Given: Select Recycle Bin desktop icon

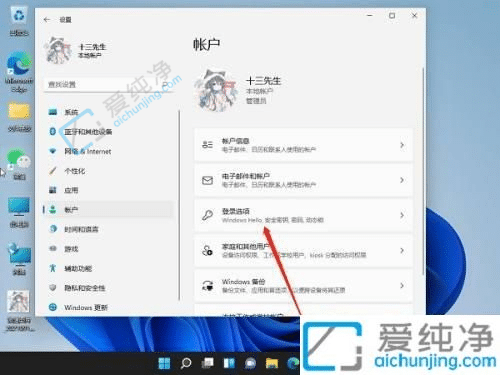Looking at the screenshot, I should (19, 22).
